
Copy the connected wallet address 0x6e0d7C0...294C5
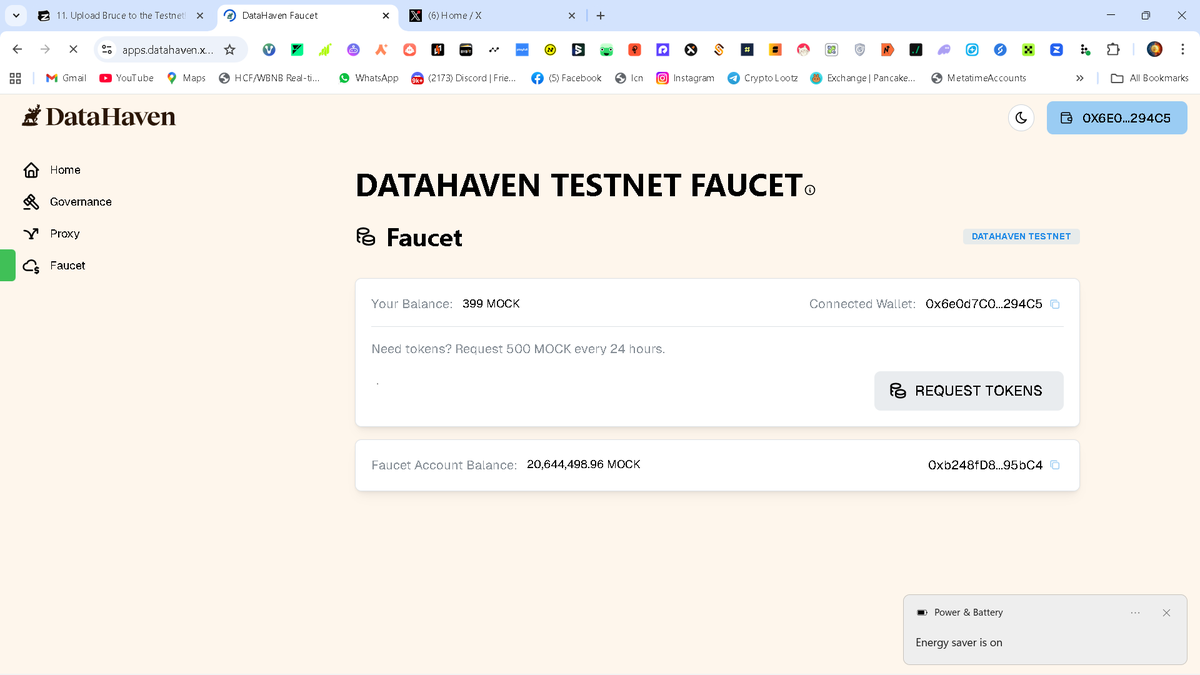pyautogui.click(x=1055, y=303)
